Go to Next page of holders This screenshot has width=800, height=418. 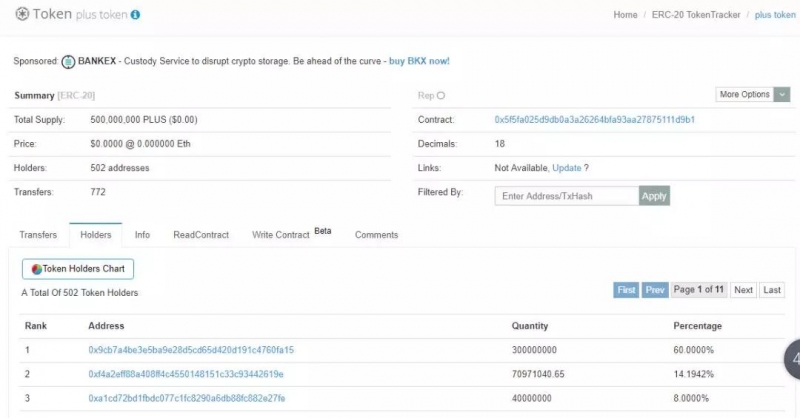click(x=743, y=290)
